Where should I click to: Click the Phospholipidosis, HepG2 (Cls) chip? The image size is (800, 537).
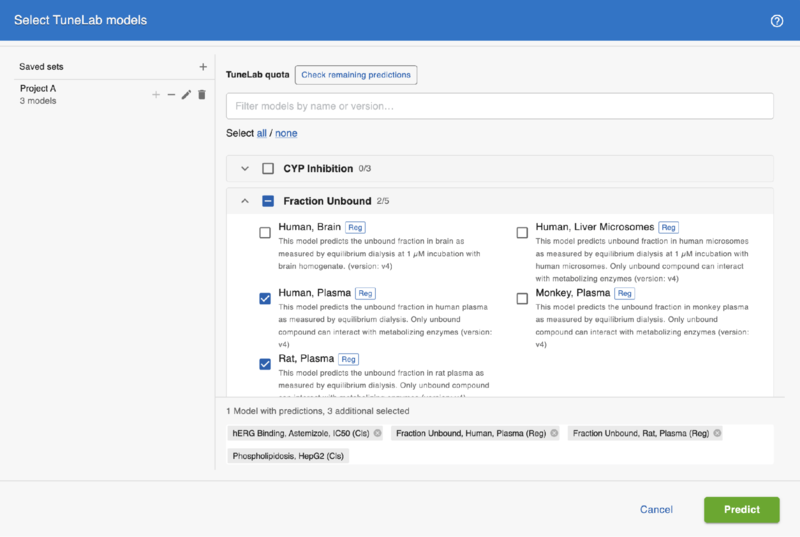(288, 456)
